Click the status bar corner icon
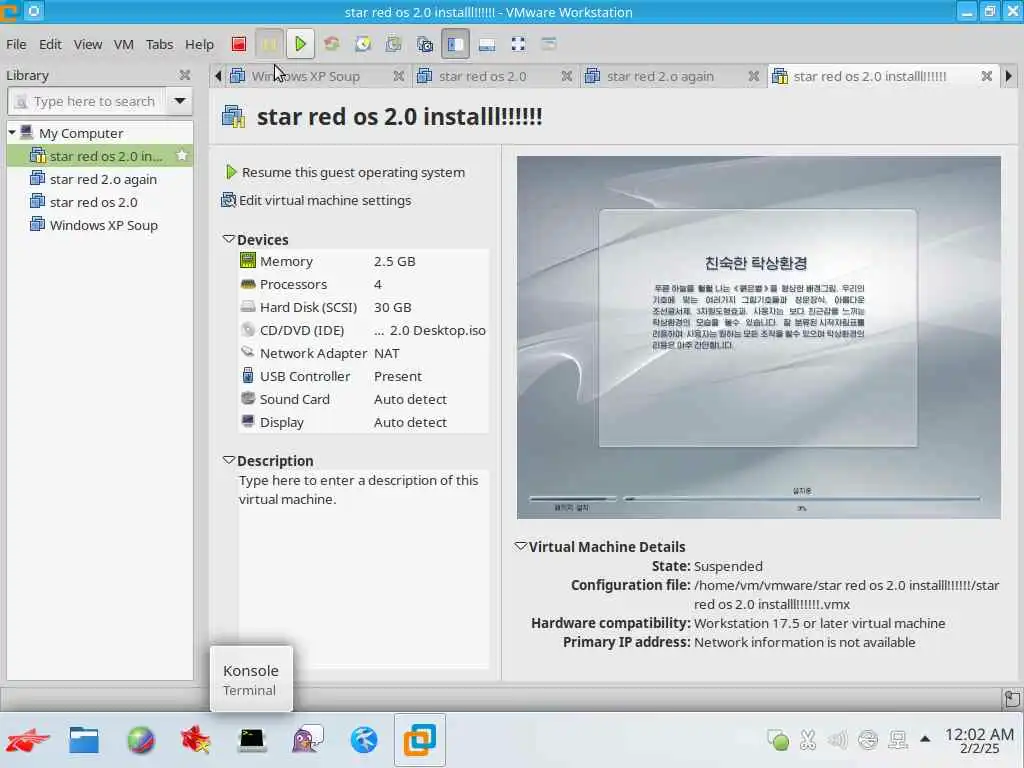 [x=1012, y=699]
